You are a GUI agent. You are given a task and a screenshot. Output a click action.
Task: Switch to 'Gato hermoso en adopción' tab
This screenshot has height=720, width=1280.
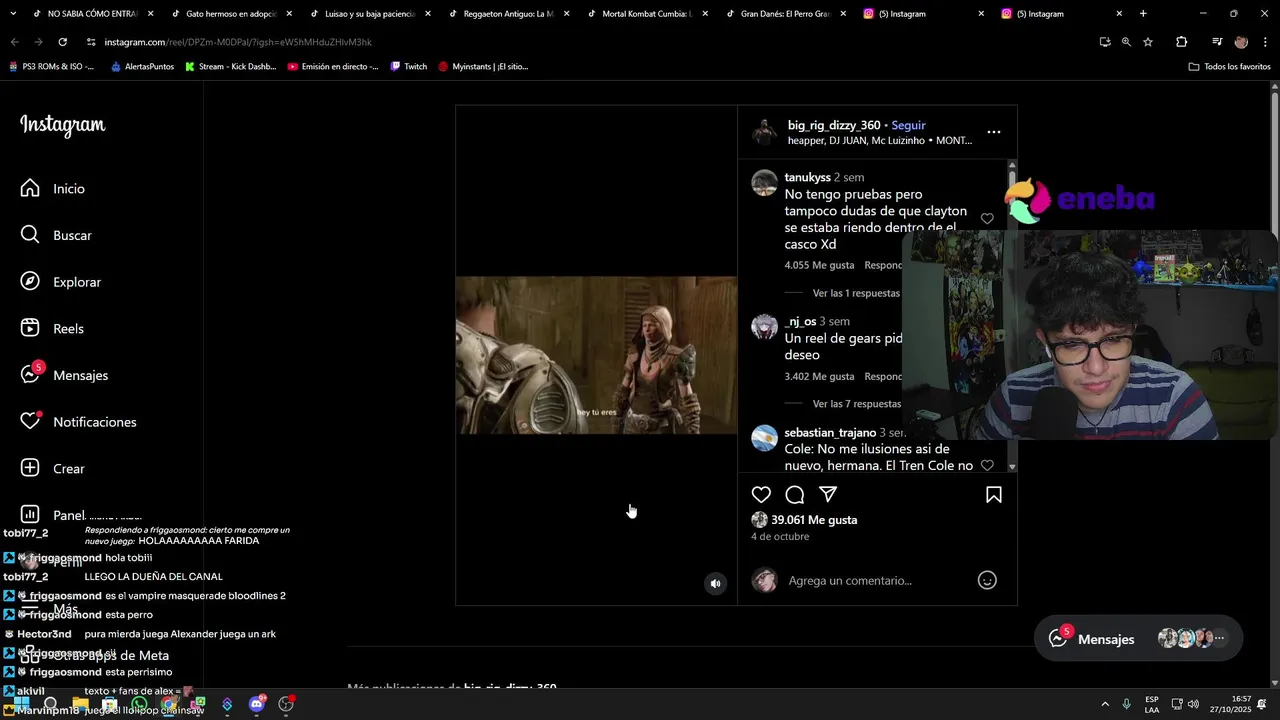point(231,14)
